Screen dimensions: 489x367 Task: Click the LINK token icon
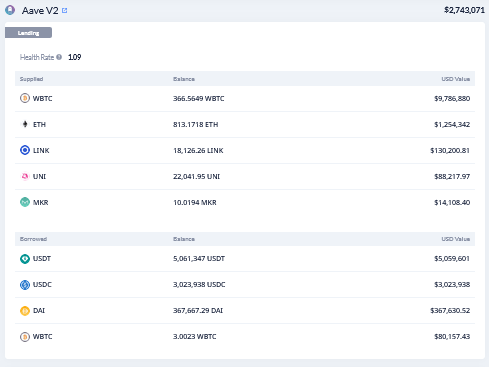[25, 150]
